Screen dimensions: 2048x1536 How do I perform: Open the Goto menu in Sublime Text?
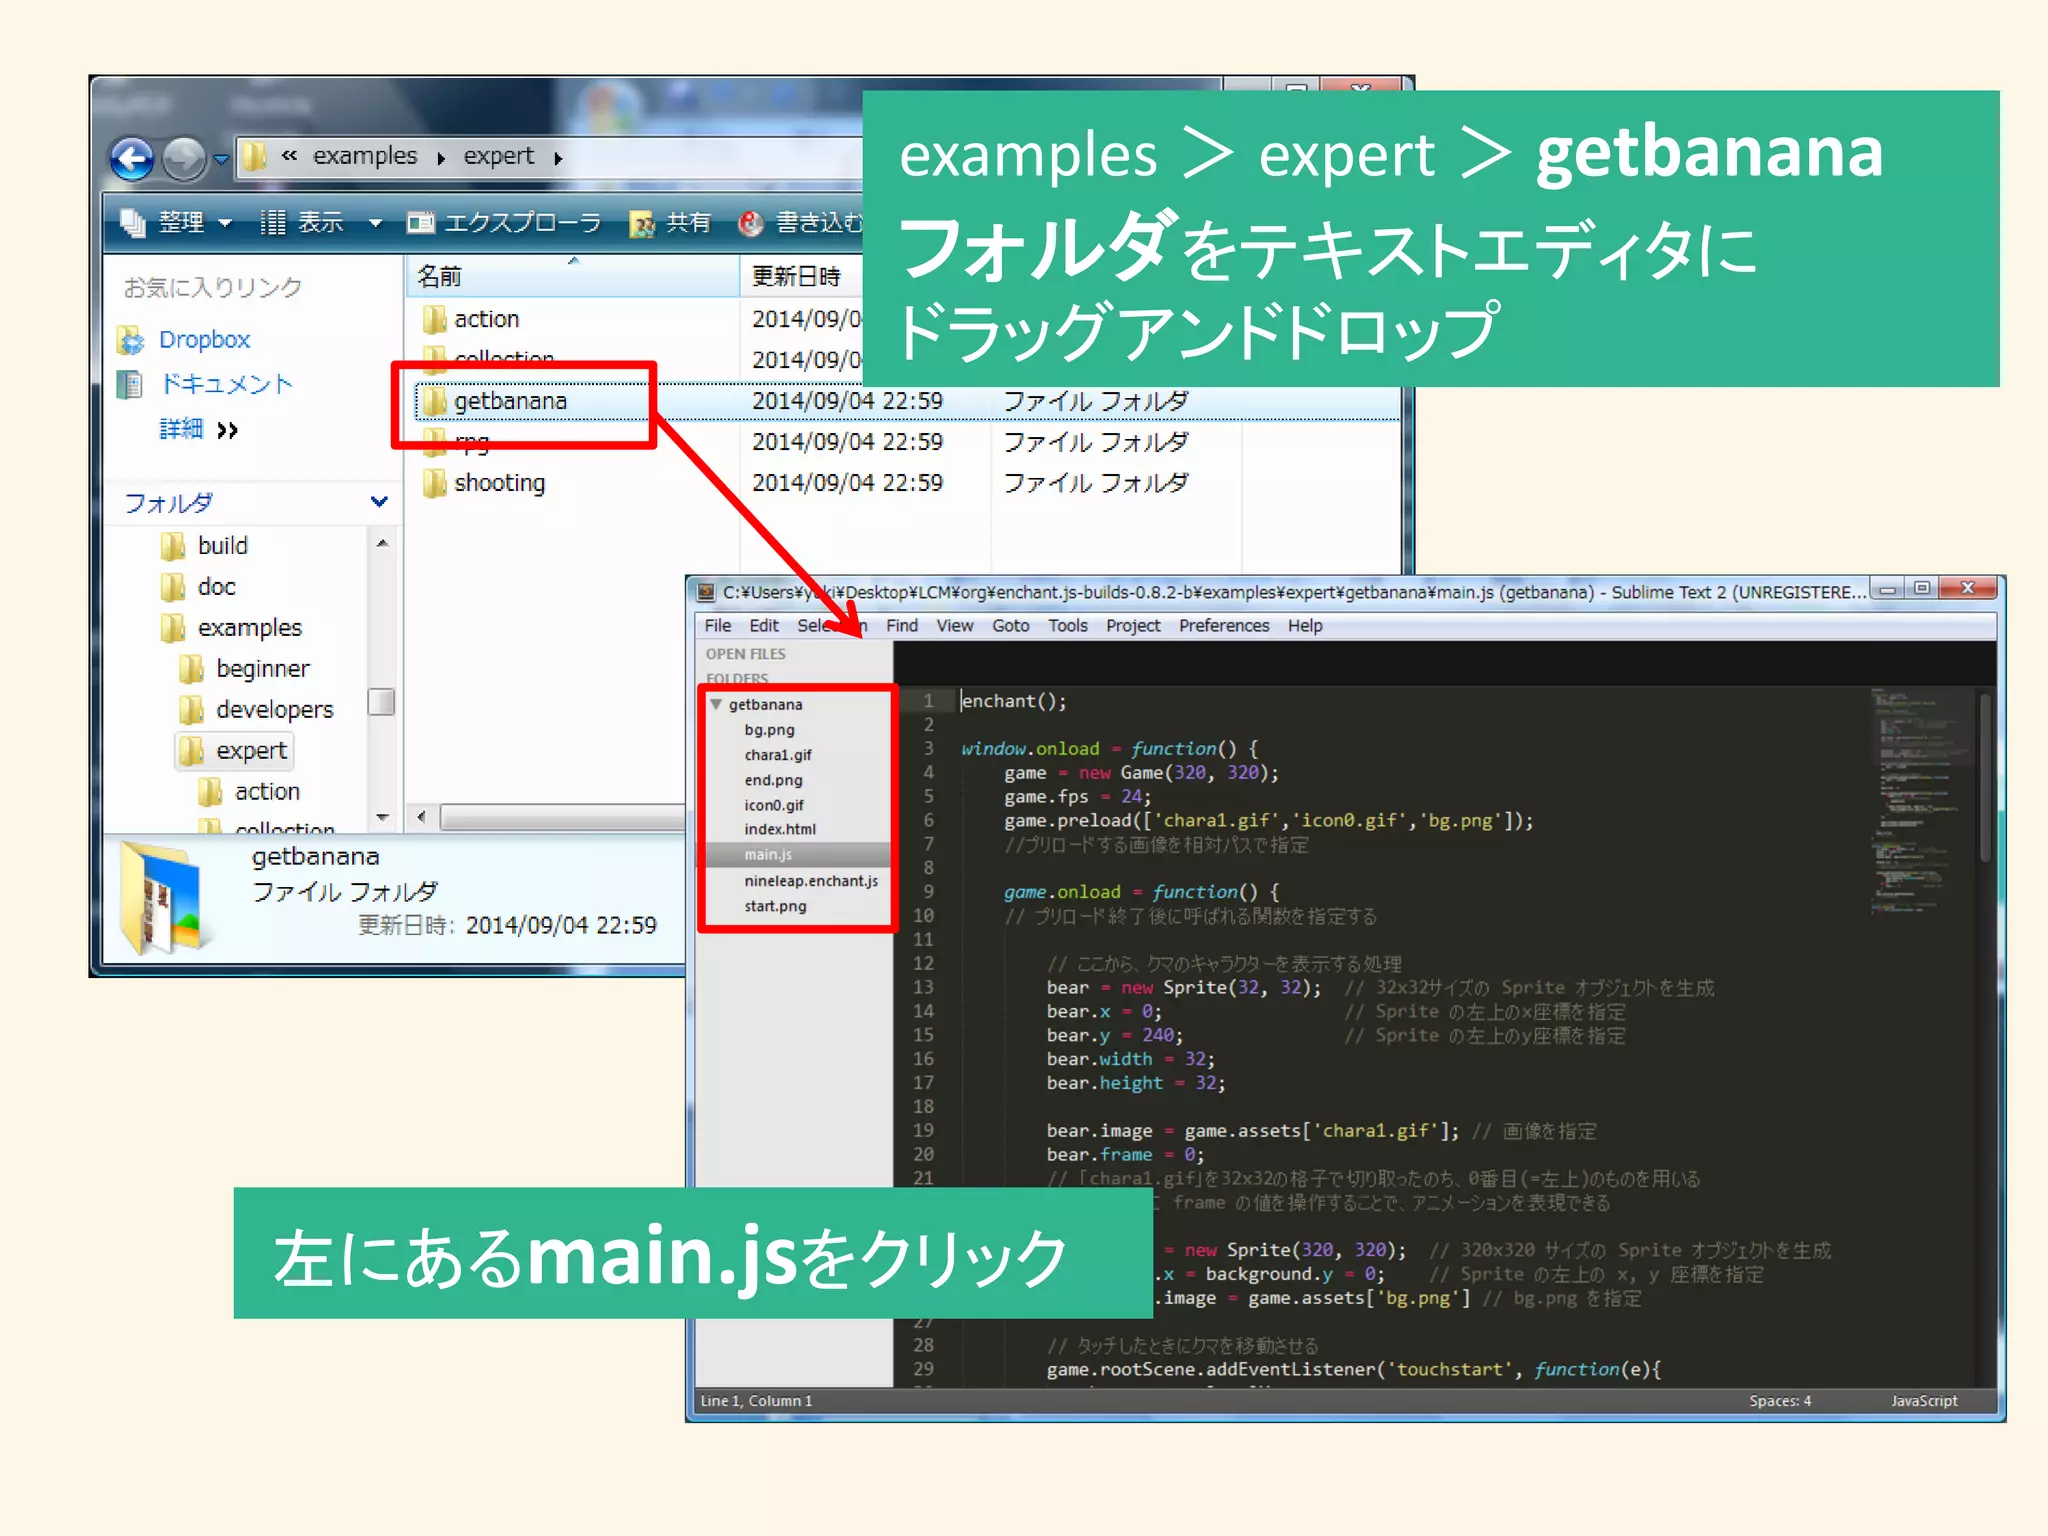(1010, 626)
